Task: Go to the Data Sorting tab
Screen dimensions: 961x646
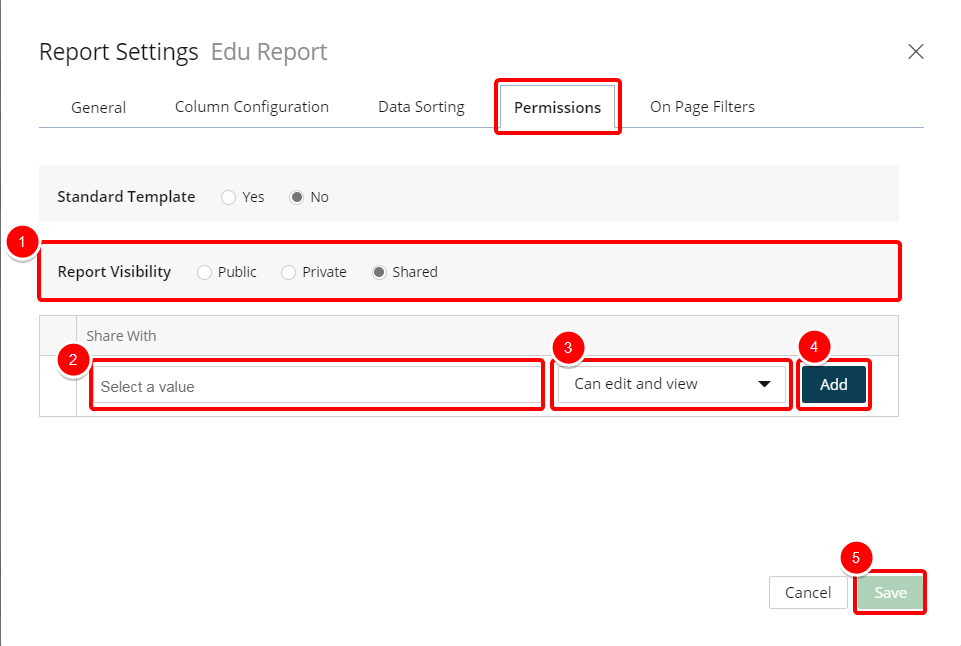Action: [x=421, y=107]
